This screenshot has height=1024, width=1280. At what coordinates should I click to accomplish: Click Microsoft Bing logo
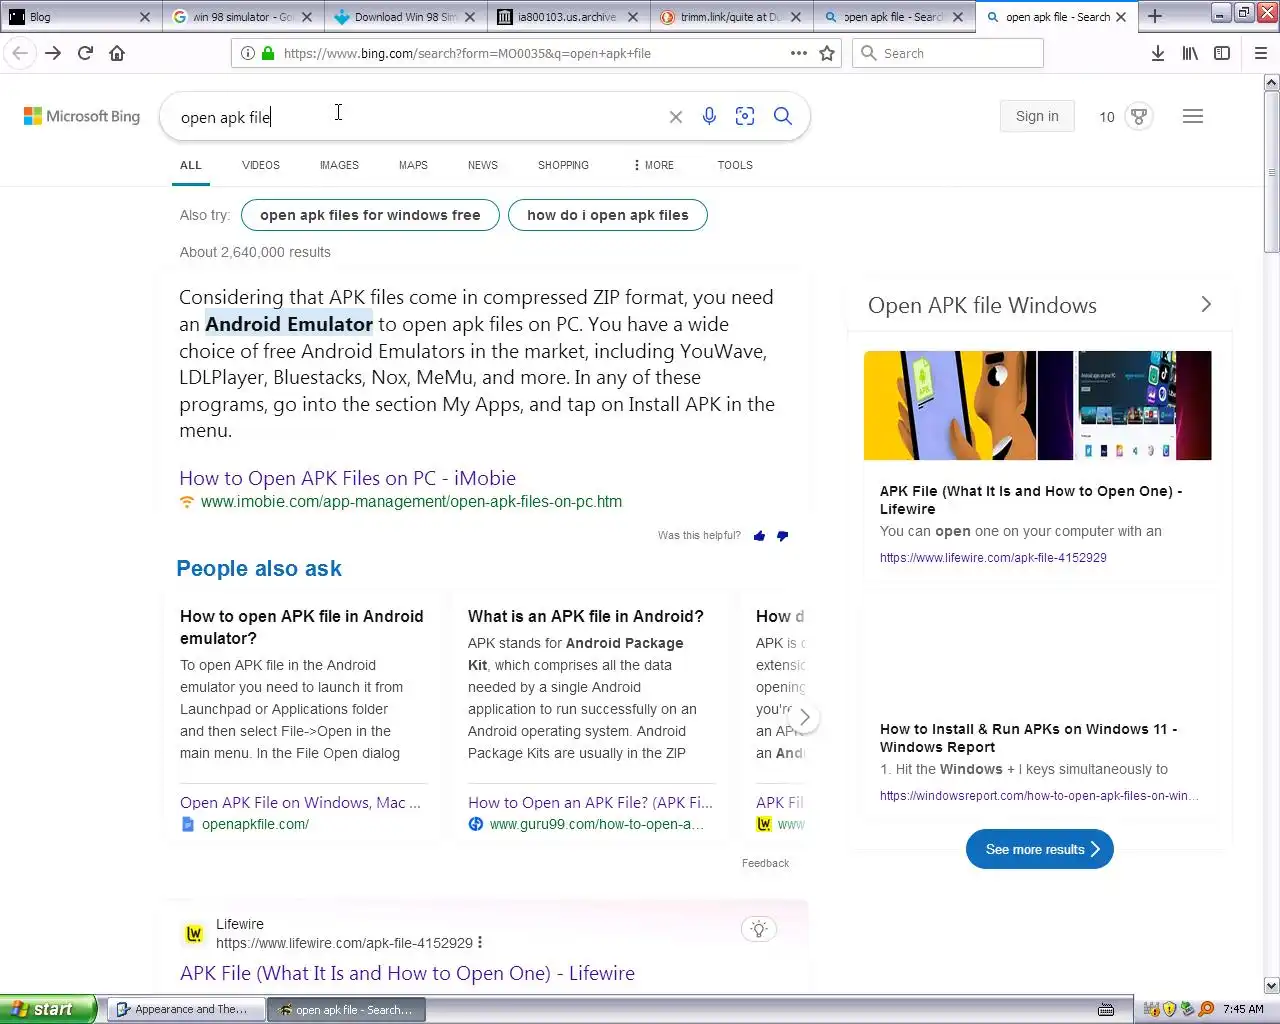tap(82, 116)
